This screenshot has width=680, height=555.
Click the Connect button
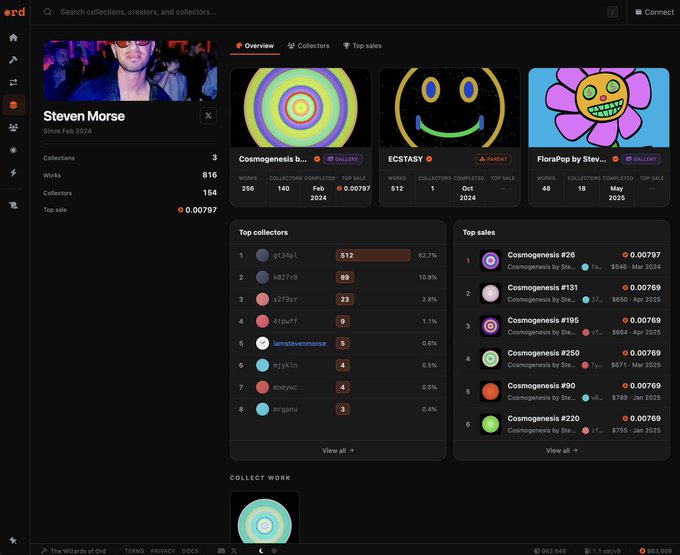pos(654,12)
